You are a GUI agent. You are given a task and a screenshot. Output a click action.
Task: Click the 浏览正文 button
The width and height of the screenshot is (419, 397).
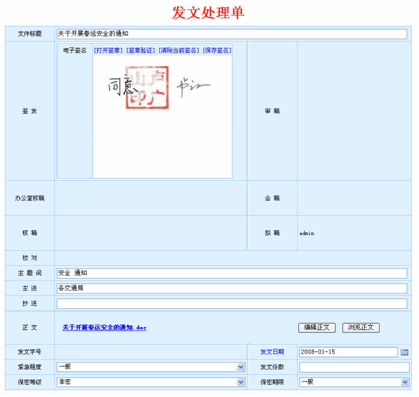click(x=361, y=328)
